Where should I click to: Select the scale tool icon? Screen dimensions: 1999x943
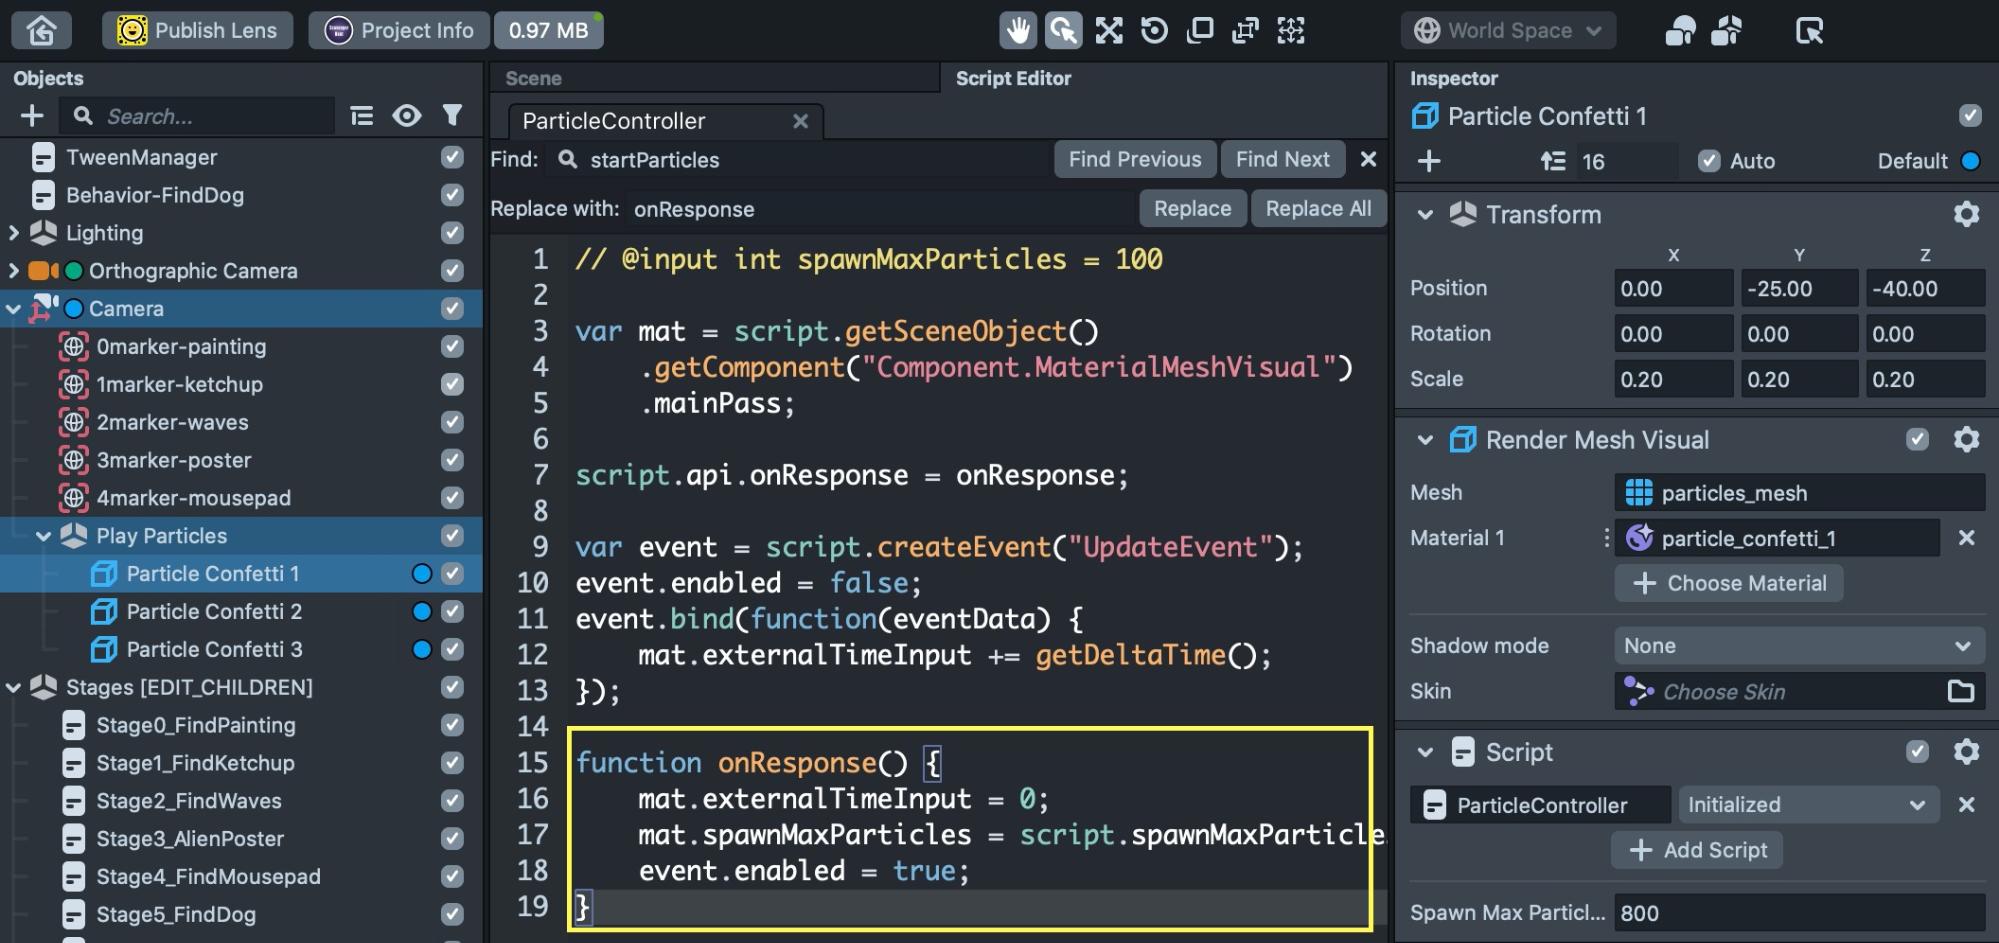1199,31
